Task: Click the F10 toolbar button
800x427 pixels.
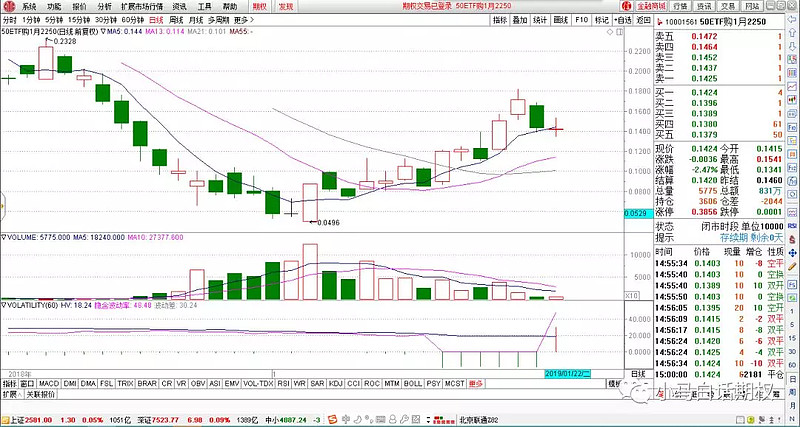Action: pyautogui.click(x=581, y=20)
